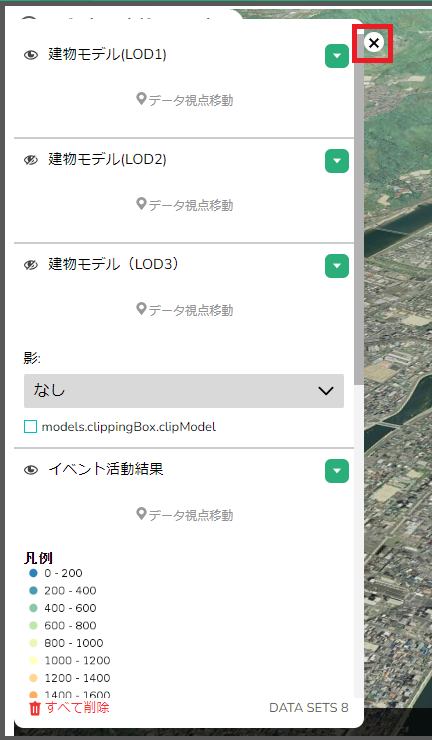
Task: Click the blue 0 - 200 legend dot
Action: (x=33, y=573)
